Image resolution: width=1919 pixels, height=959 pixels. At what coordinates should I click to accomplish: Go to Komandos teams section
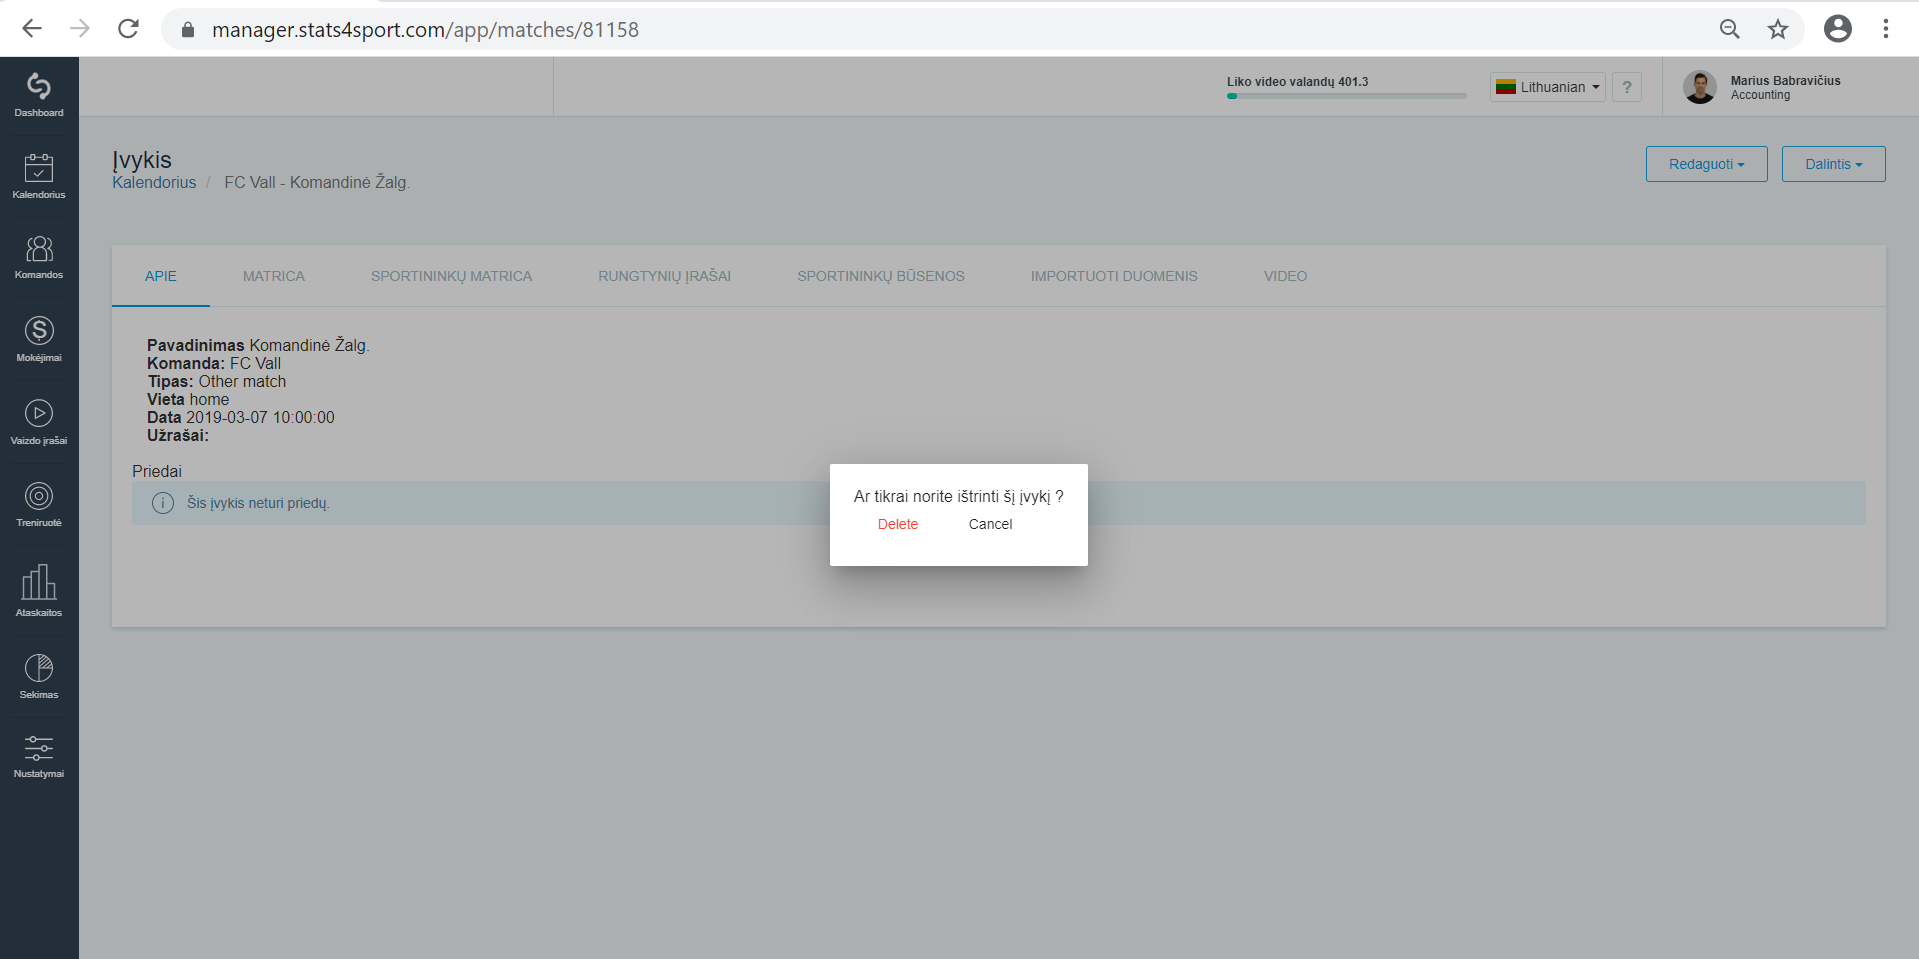click(x=39, y=257)
